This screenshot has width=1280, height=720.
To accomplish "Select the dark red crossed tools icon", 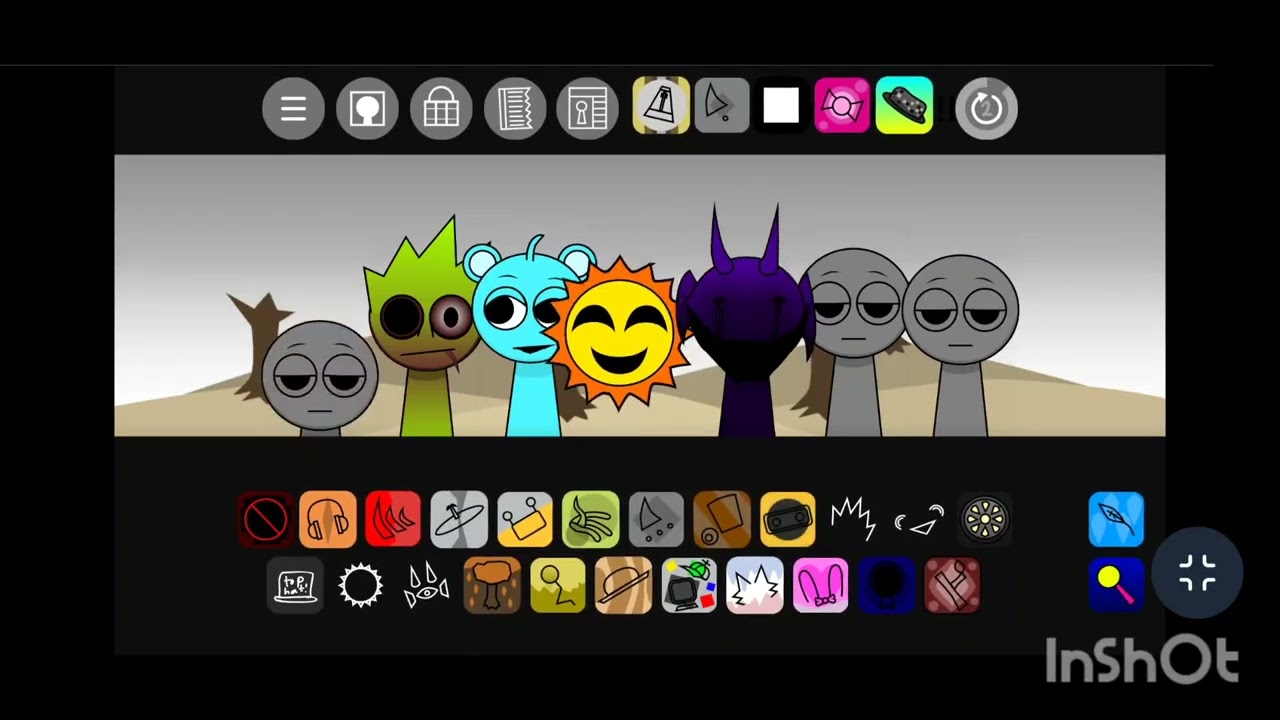I will (x=952, y=585).
